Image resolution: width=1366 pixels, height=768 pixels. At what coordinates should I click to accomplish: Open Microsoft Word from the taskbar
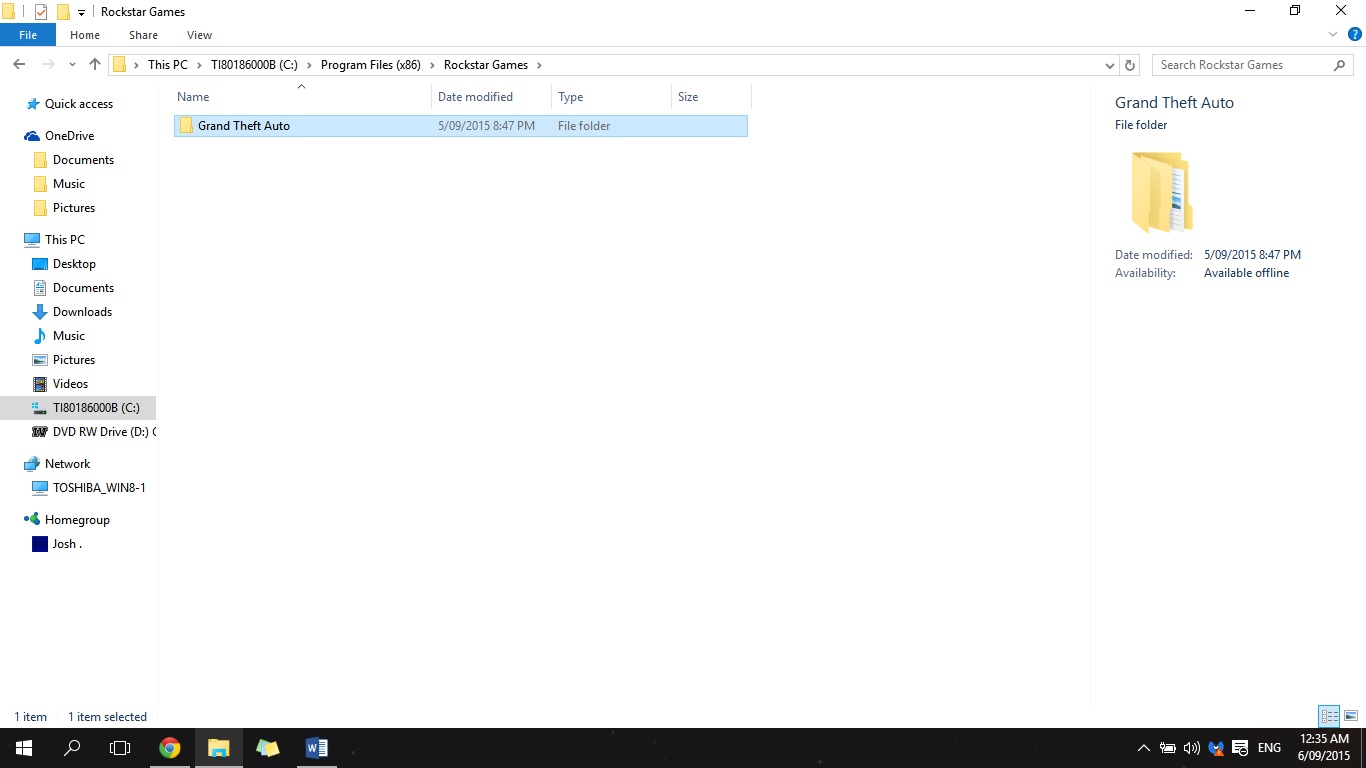[316, 748]
